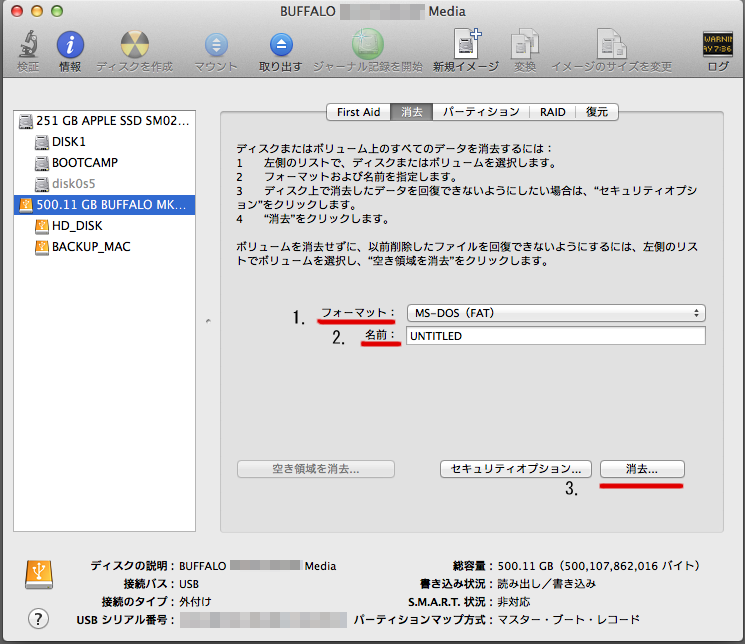Click the 接続バス value USB

click(x=189, y=584)
